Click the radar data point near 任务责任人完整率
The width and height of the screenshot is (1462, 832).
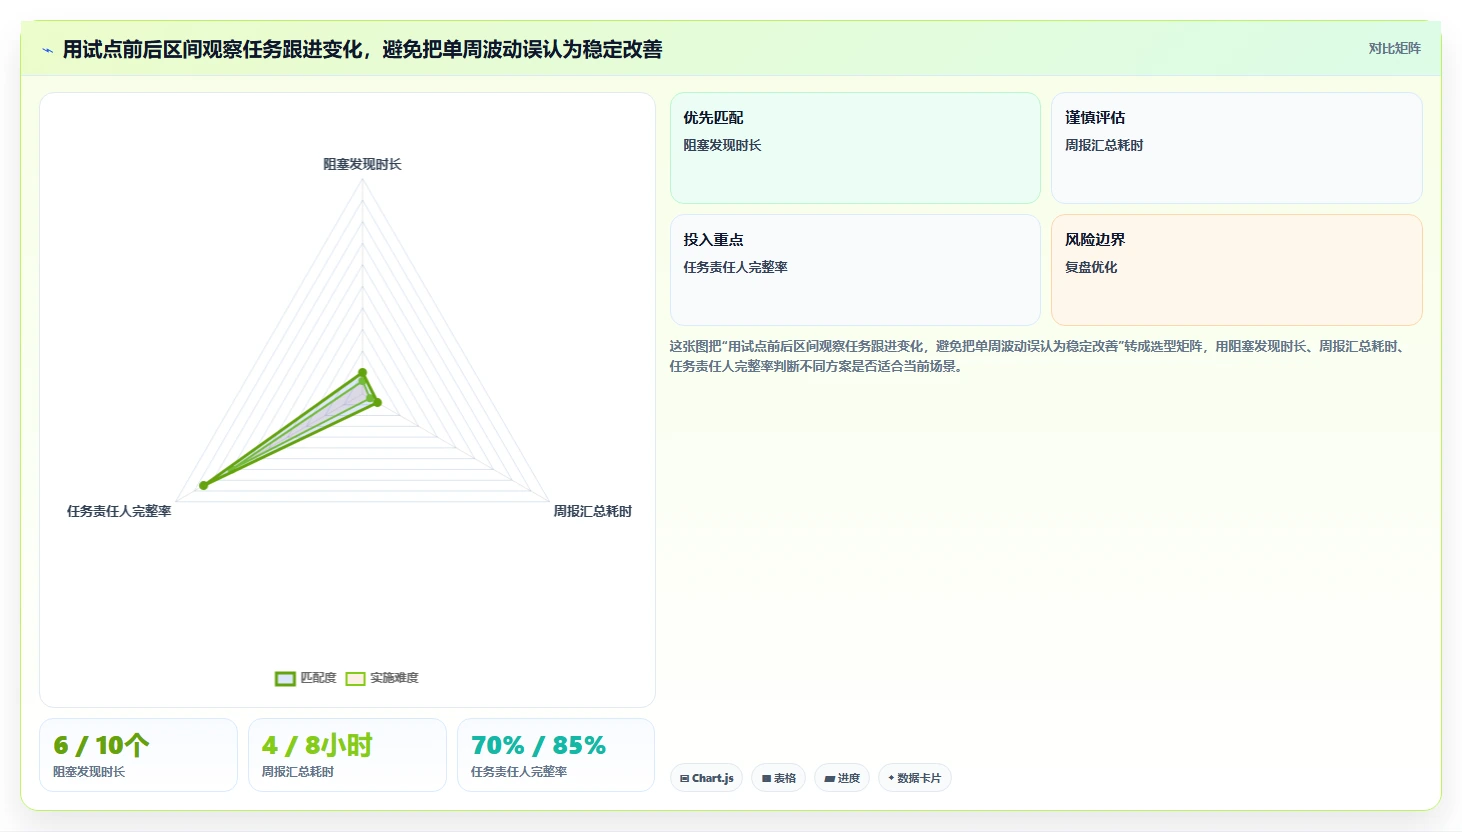[204, 485]
